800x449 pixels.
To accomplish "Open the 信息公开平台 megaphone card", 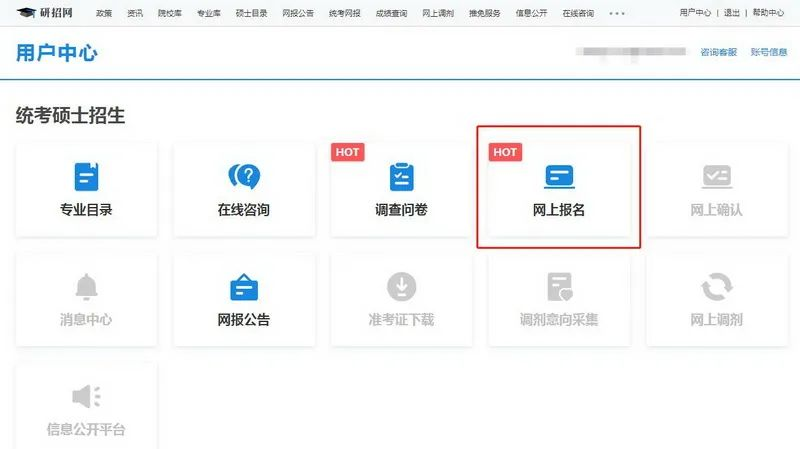I will (x=86, y=407).
